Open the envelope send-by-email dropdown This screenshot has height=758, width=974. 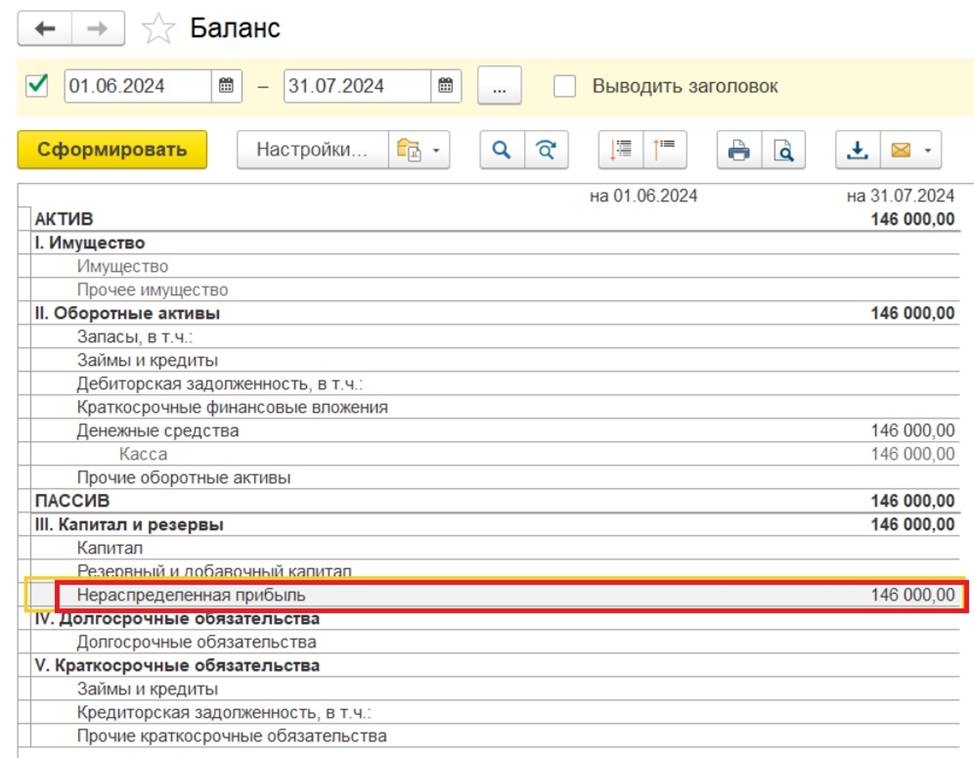pyautogui.click(x=912, y=150)
